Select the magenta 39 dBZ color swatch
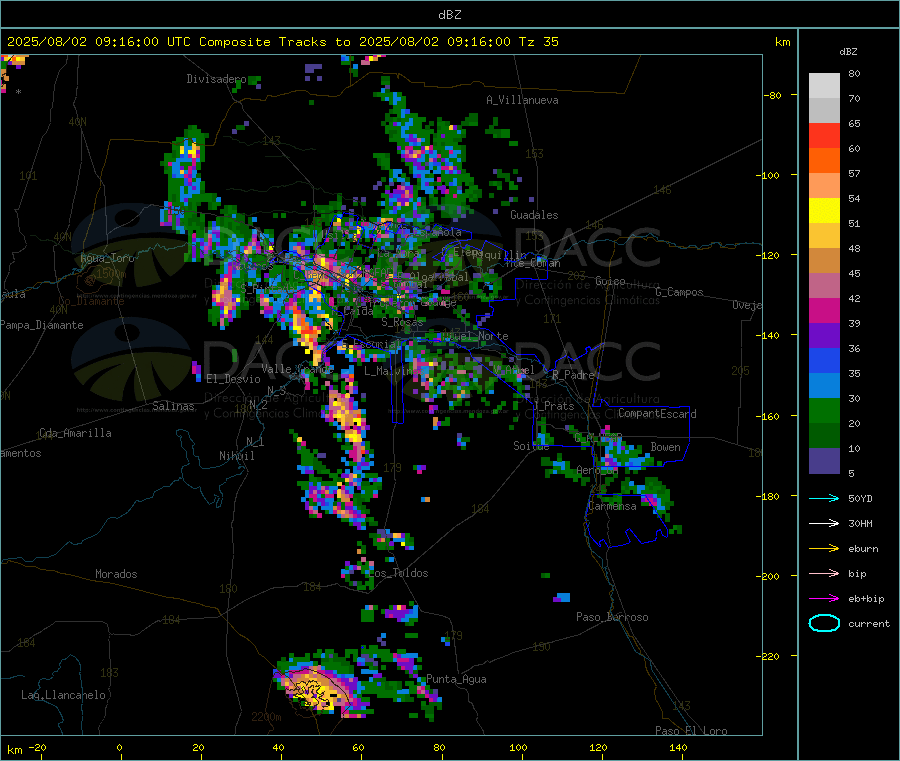The image size is (900, 761). pos(824,310)
